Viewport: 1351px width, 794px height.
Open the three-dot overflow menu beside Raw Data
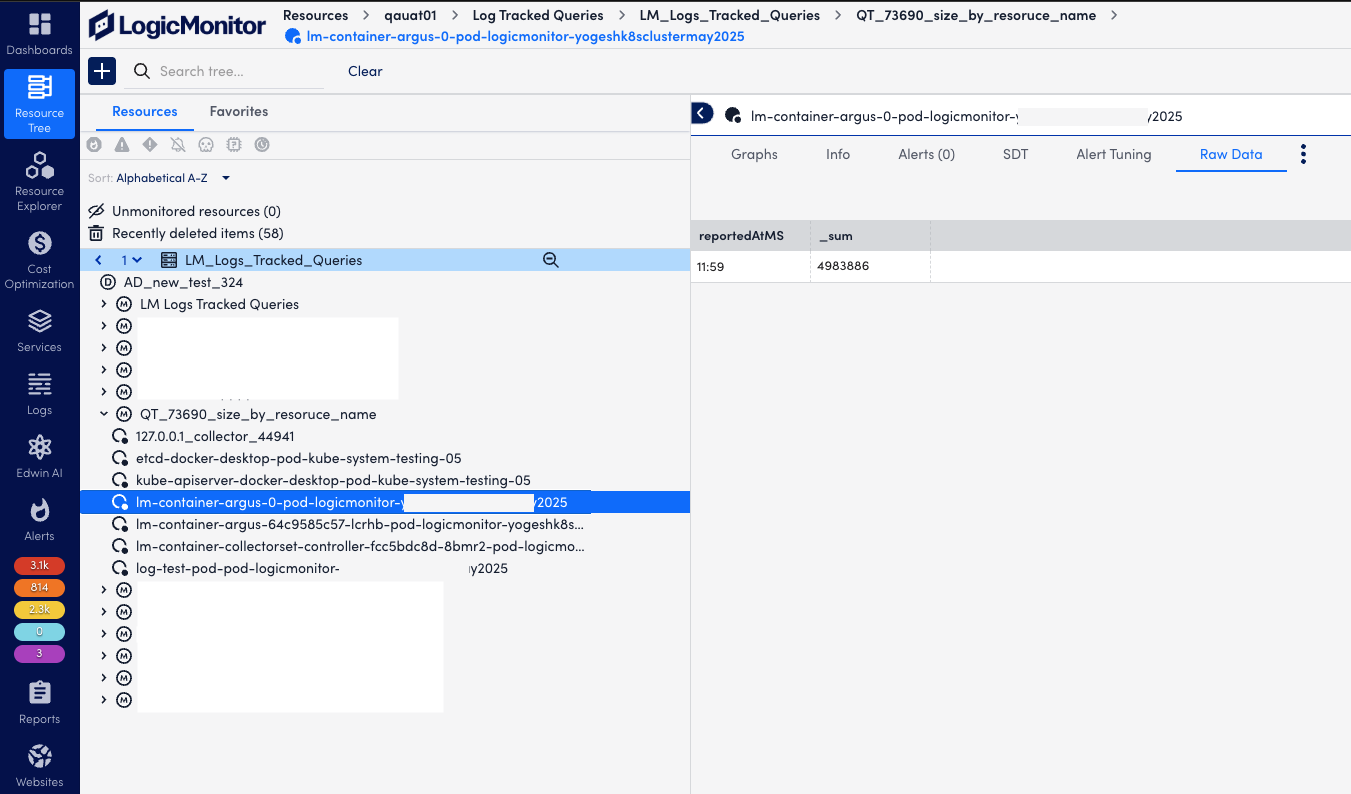(1303, 154)
